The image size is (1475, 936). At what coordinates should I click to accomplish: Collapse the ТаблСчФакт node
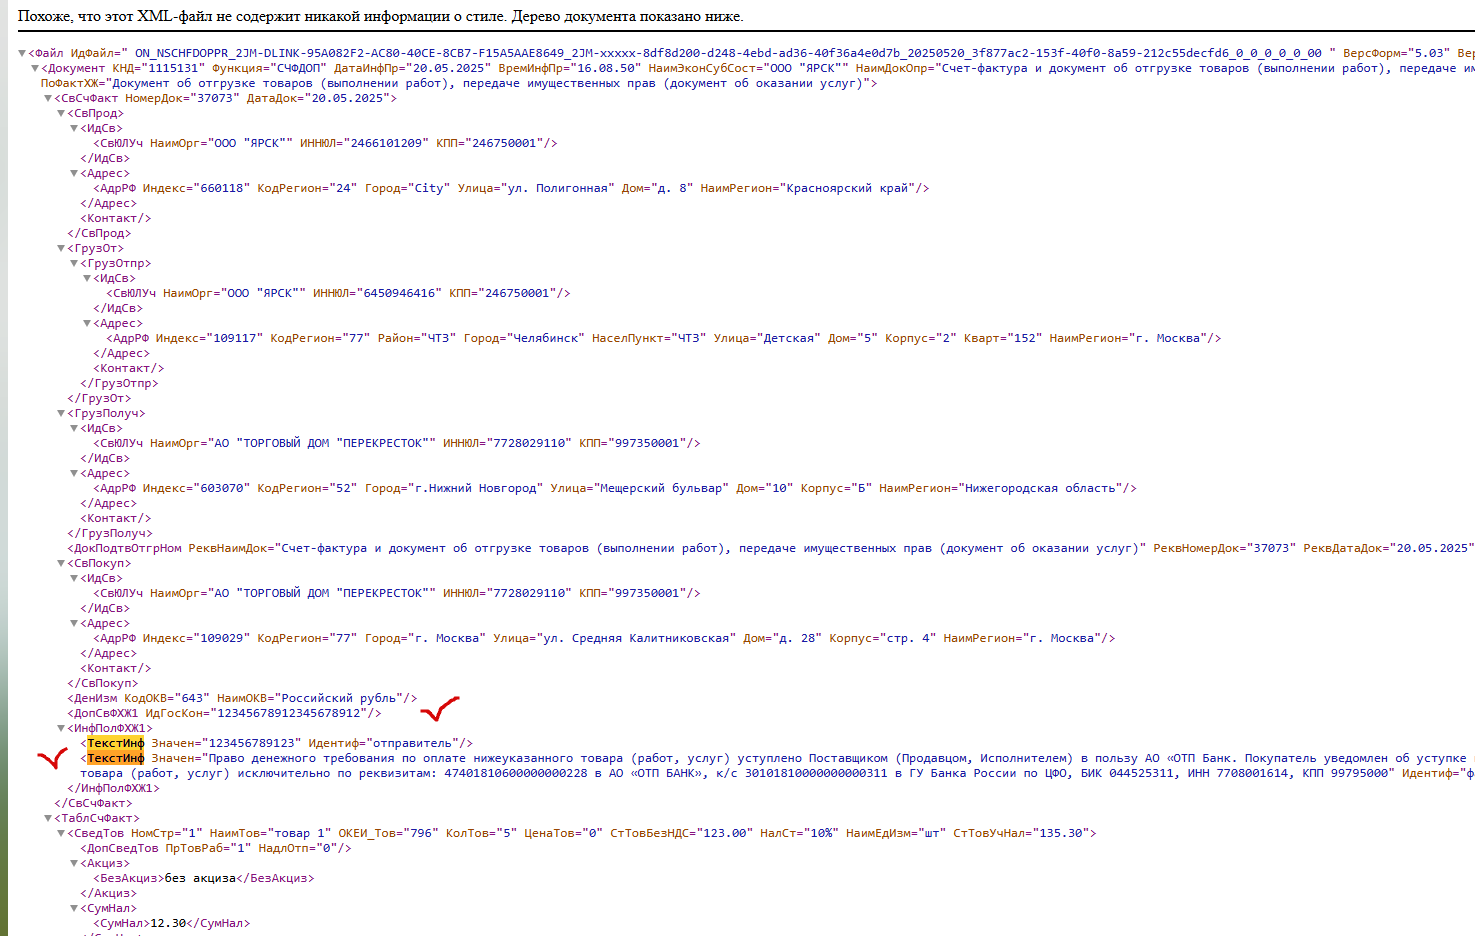(48, 818)
